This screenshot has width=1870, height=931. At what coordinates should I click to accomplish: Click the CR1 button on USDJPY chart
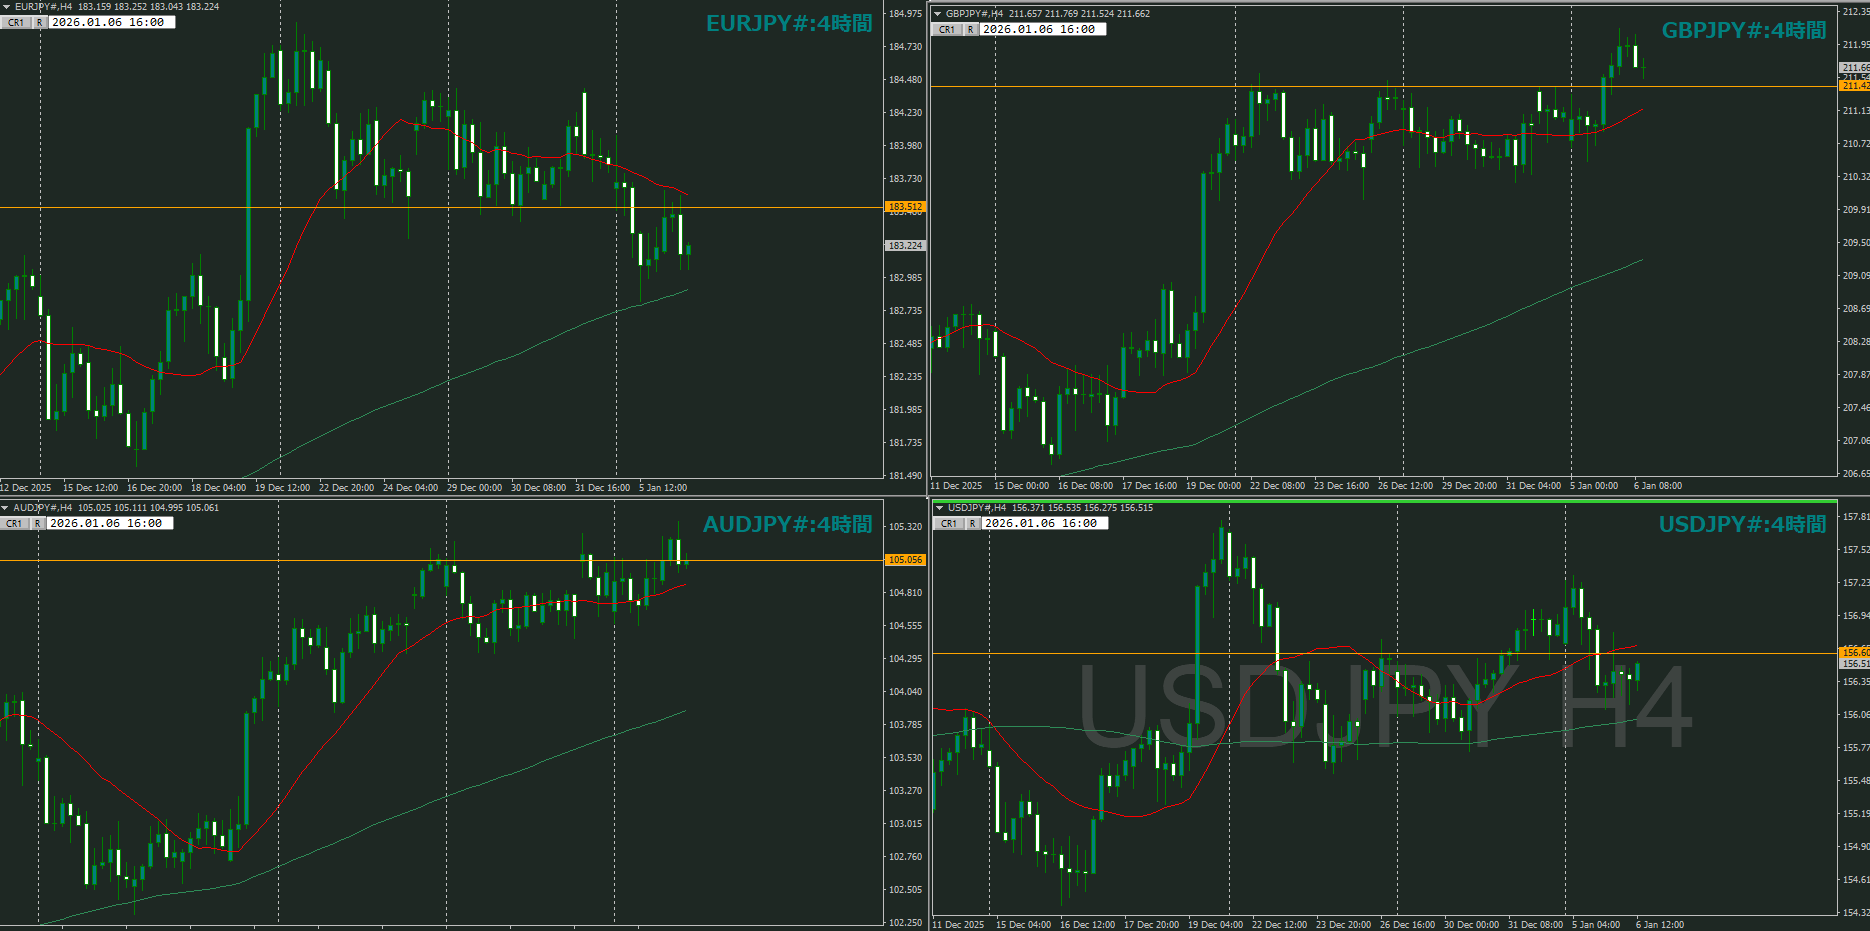(949, 524)
